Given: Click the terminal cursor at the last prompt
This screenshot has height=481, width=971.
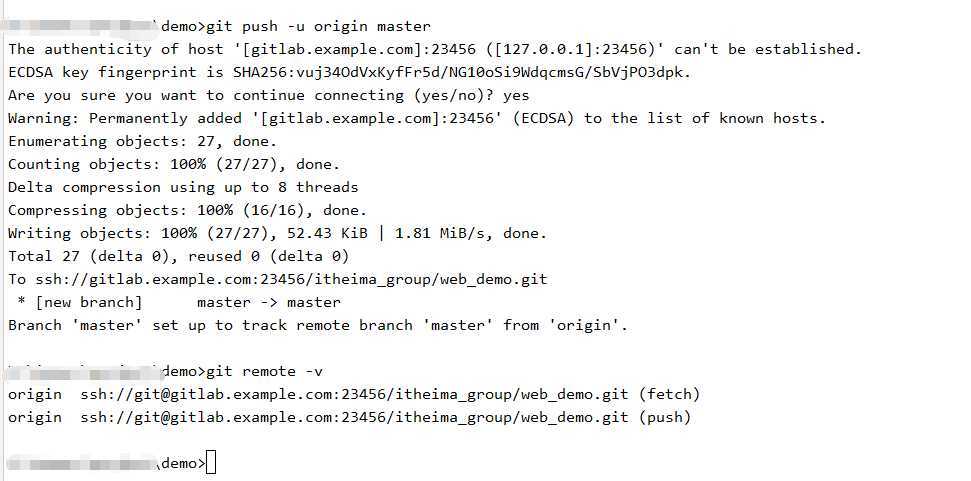Looking at the screenshot, I should (211, 463).
